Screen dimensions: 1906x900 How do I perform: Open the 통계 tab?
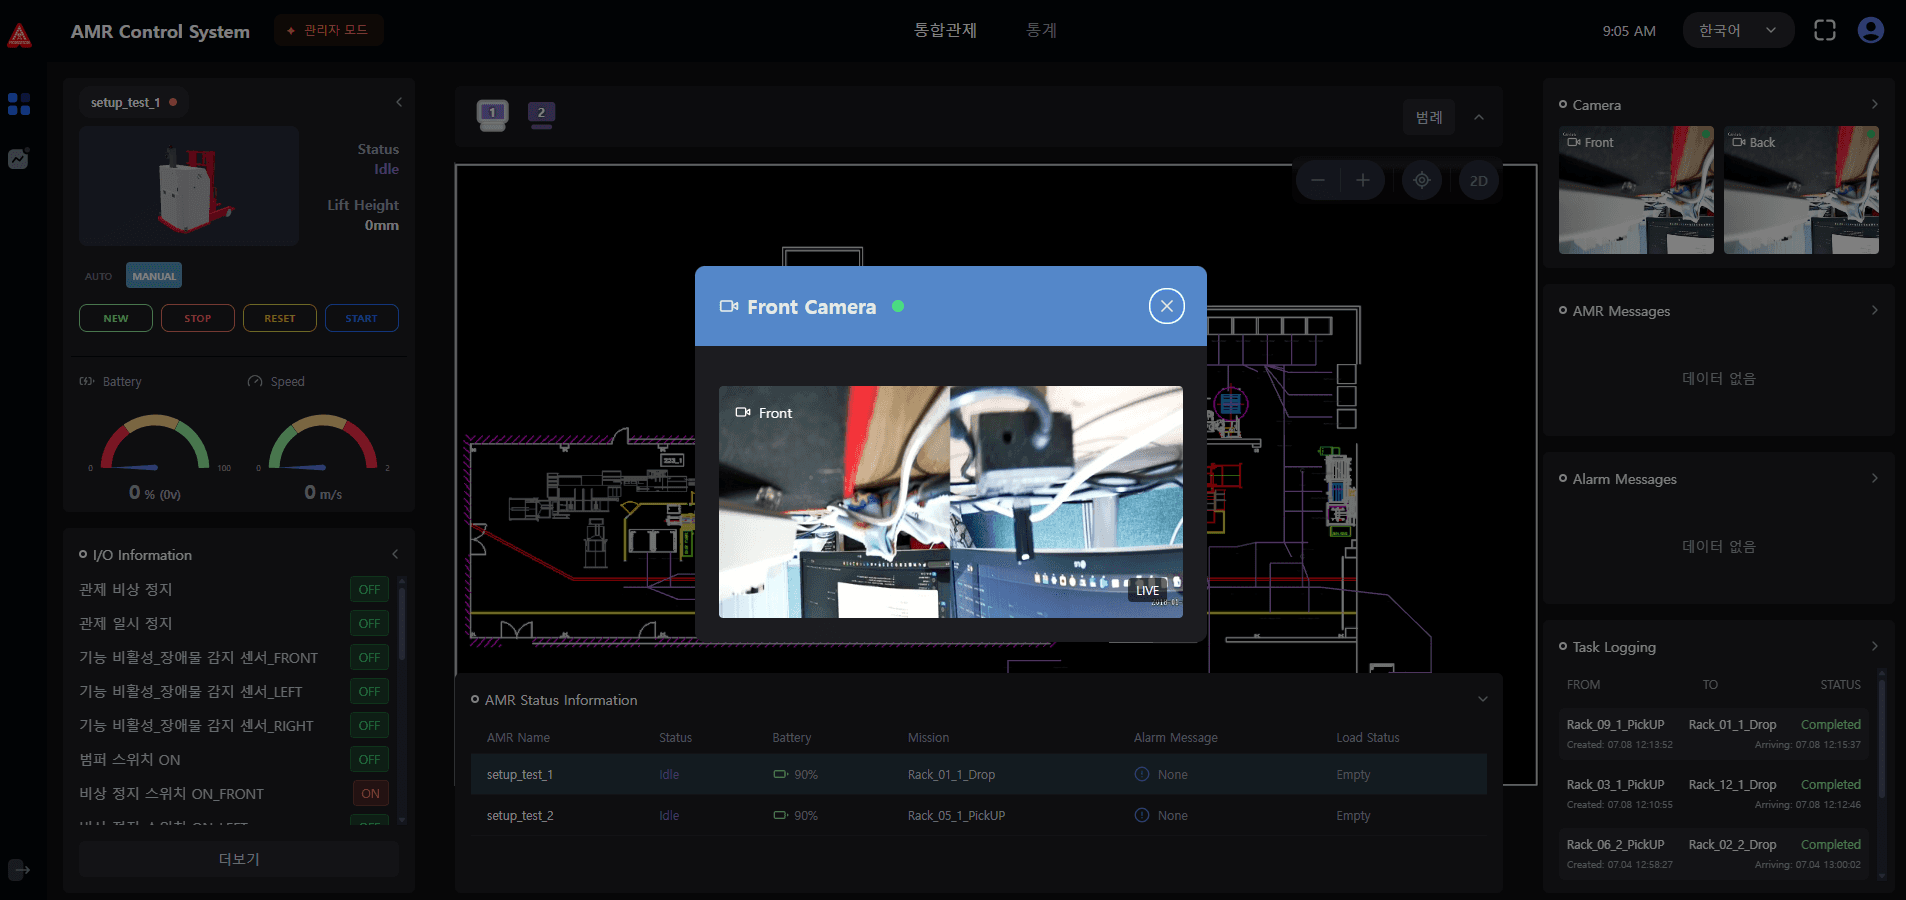(x=1041, y=30)
